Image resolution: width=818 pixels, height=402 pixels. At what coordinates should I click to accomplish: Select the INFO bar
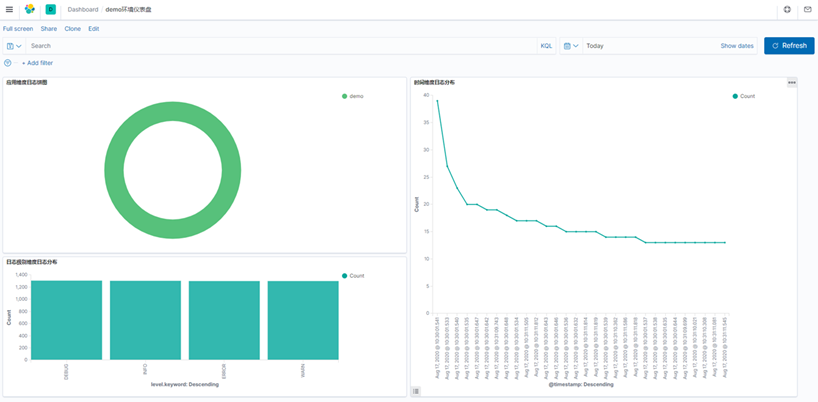(145, 320)
